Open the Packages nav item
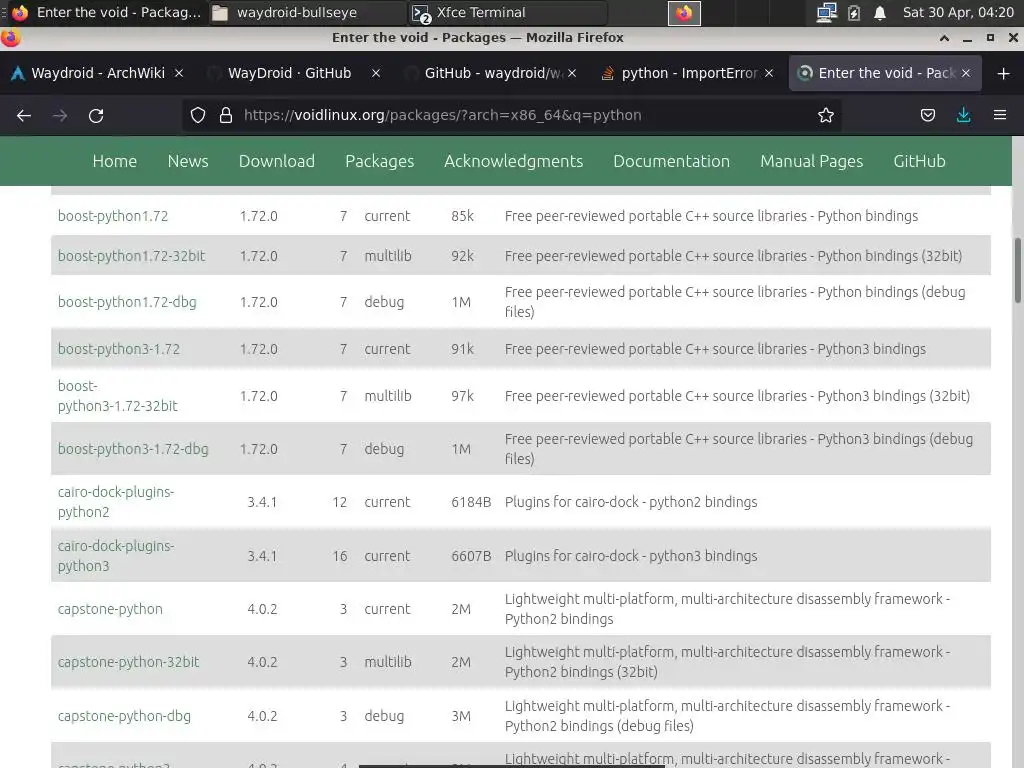 click(x=379, y=161)
